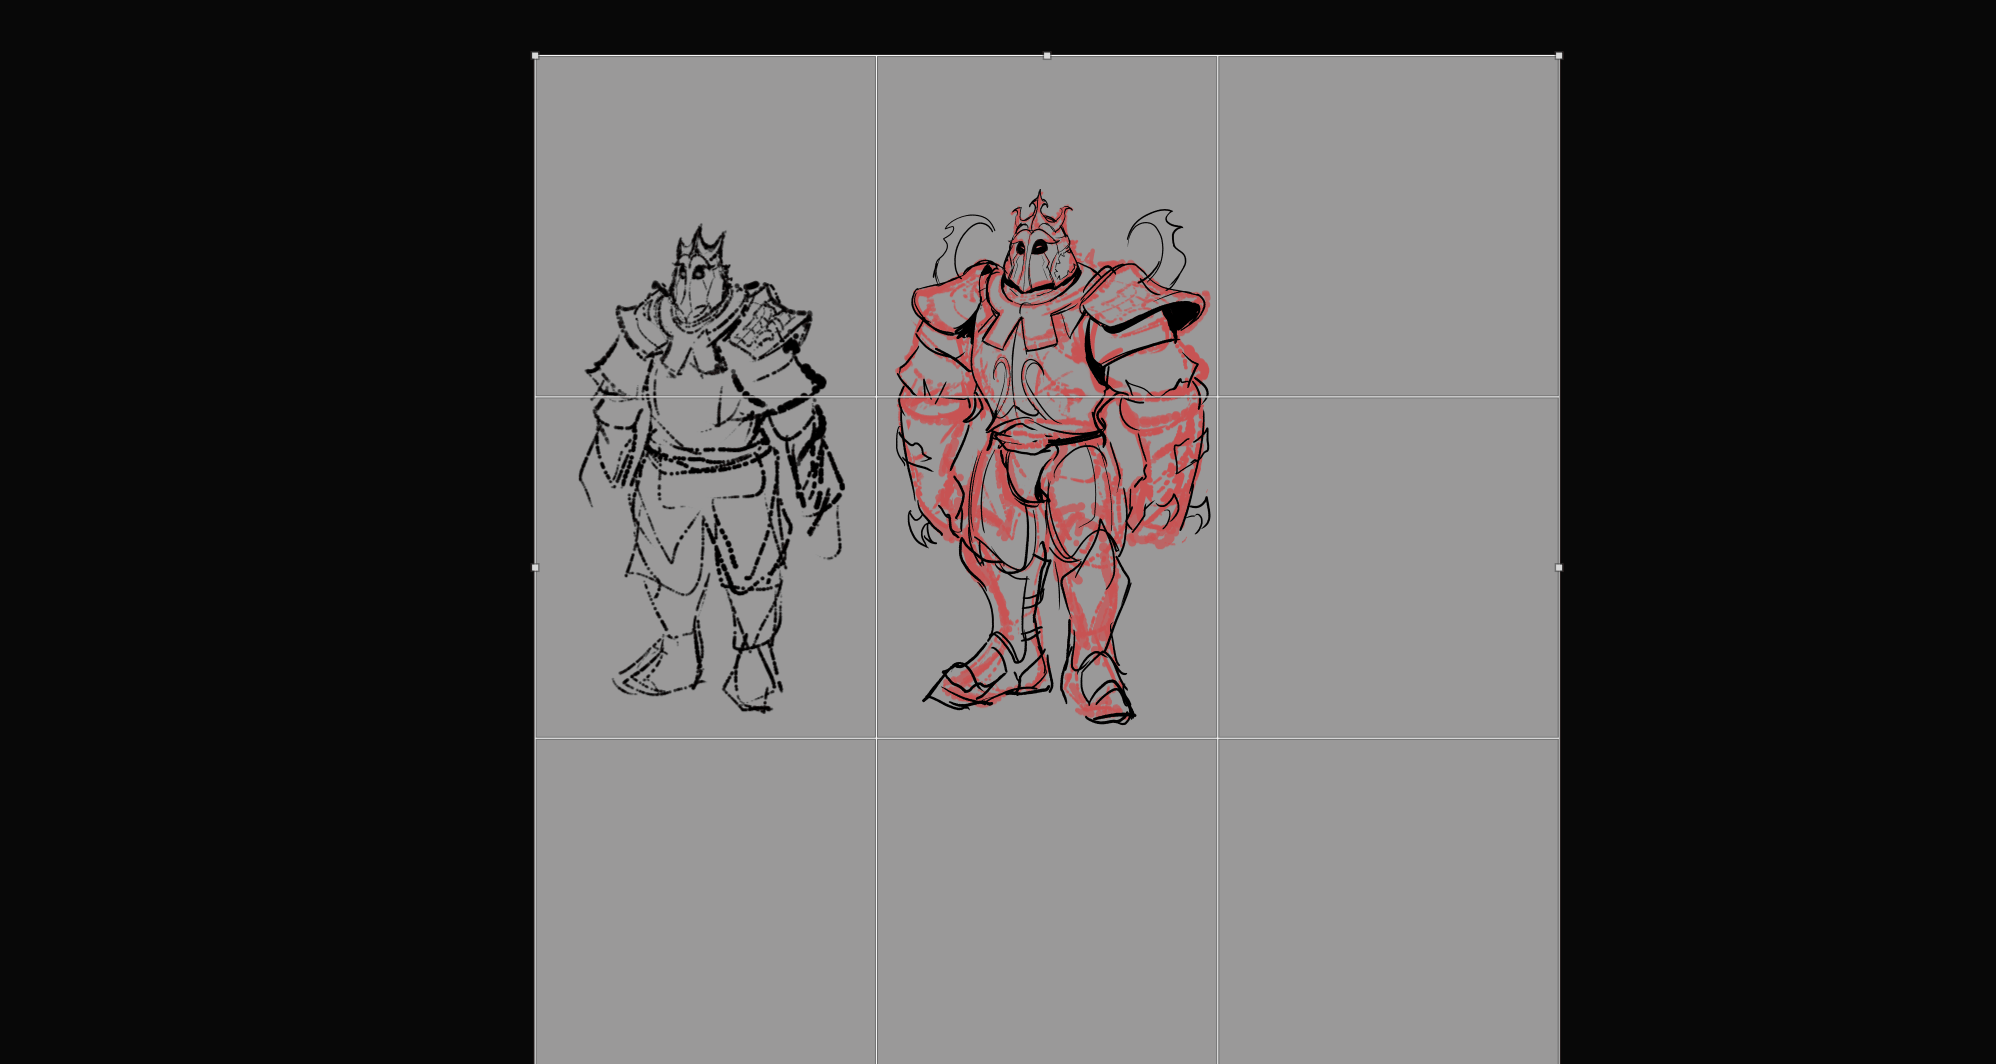Click the empty top-right crop grid cell
The height and width of the screenshot is (1064, 1996).
point(1388,225)
